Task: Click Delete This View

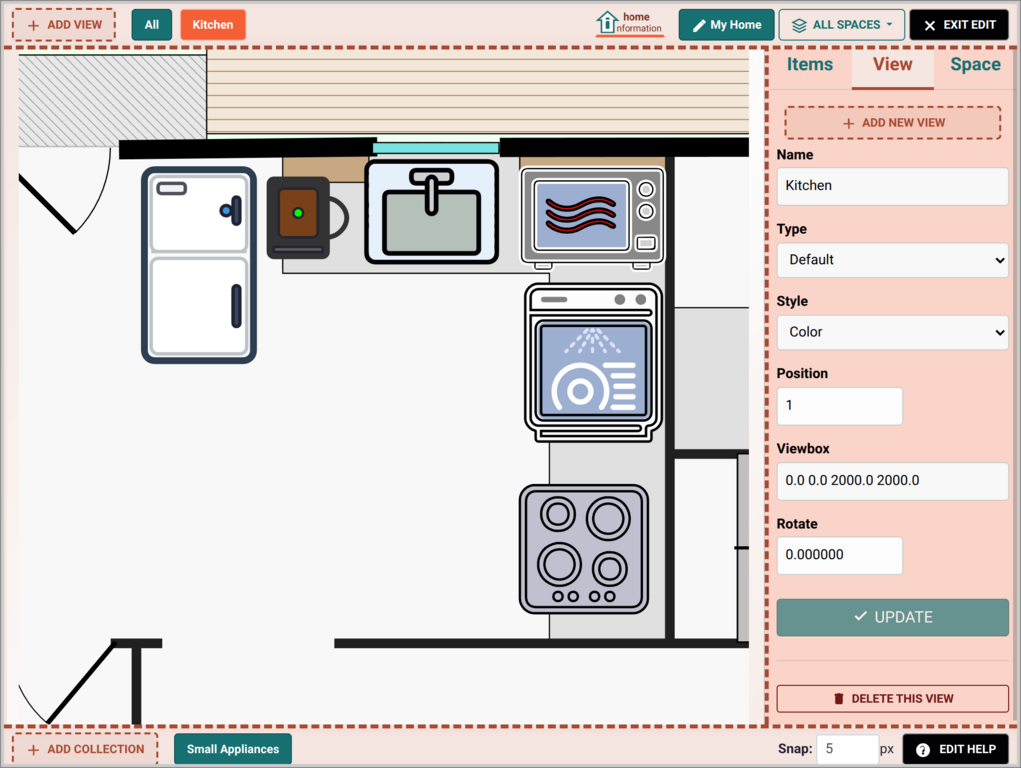Action: [x=893, y=698]
